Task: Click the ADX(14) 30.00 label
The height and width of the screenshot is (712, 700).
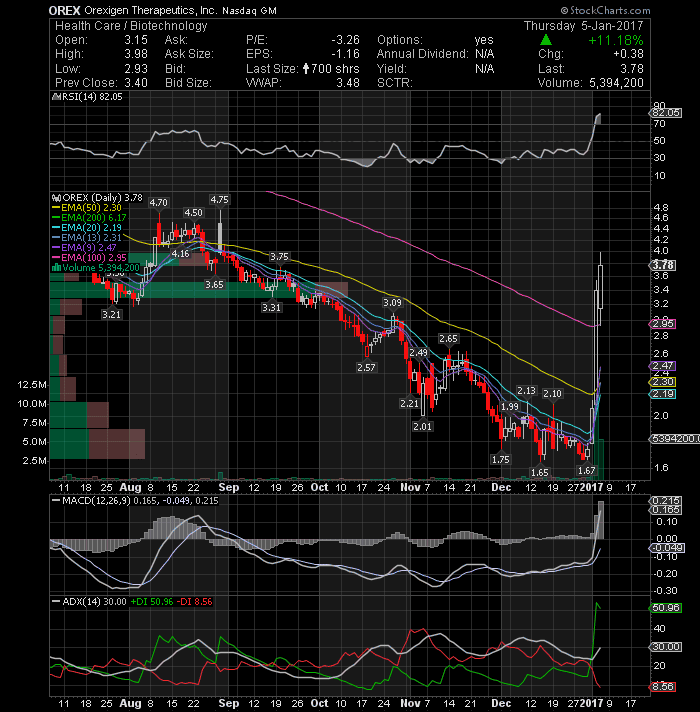Action: tap(90, 602)
